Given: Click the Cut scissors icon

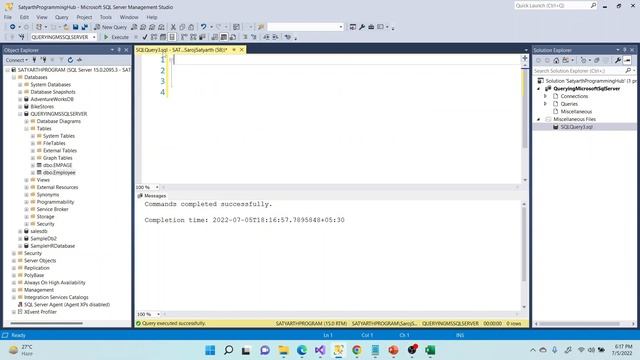Looking at the screenshot, I should [173, 27].
